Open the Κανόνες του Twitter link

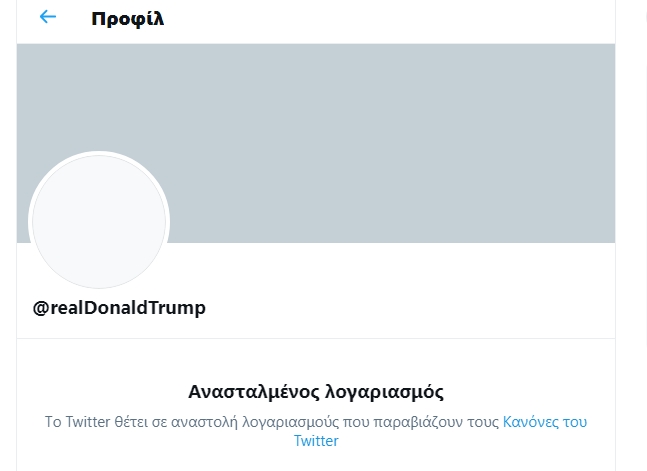pyautogui.click(x=544, y=422)
